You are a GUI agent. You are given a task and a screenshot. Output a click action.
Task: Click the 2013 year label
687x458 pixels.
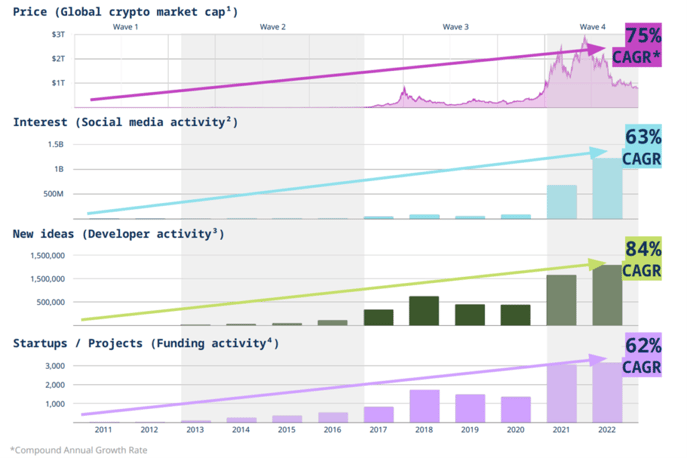(x=195, y=430)
